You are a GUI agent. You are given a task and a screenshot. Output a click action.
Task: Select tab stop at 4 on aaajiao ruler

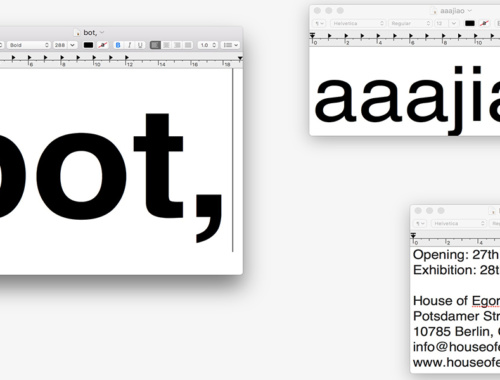[x=378, y=36]
